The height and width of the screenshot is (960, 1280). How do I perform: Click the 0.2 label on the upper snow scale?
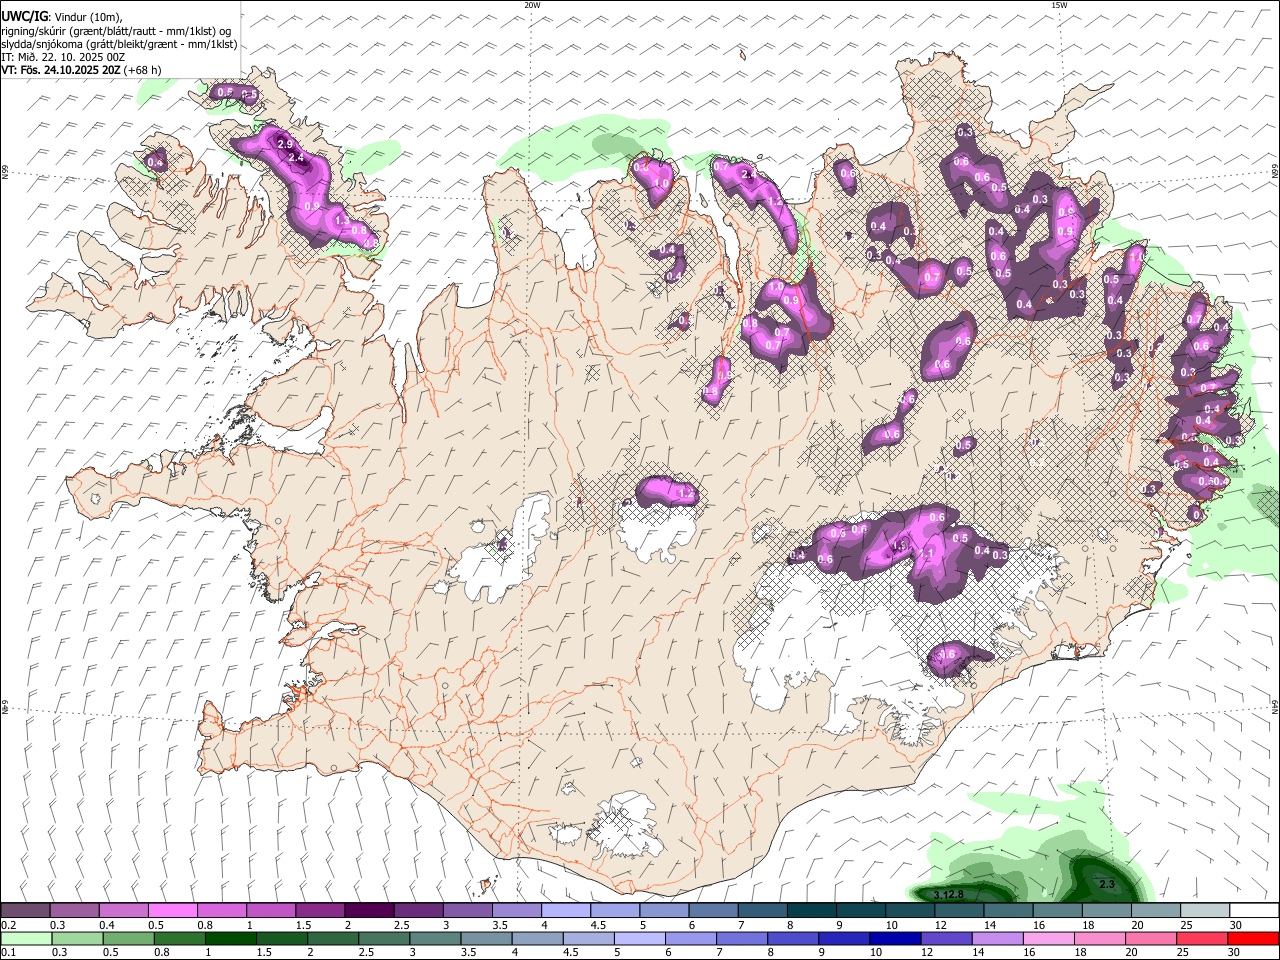point(9,926)
